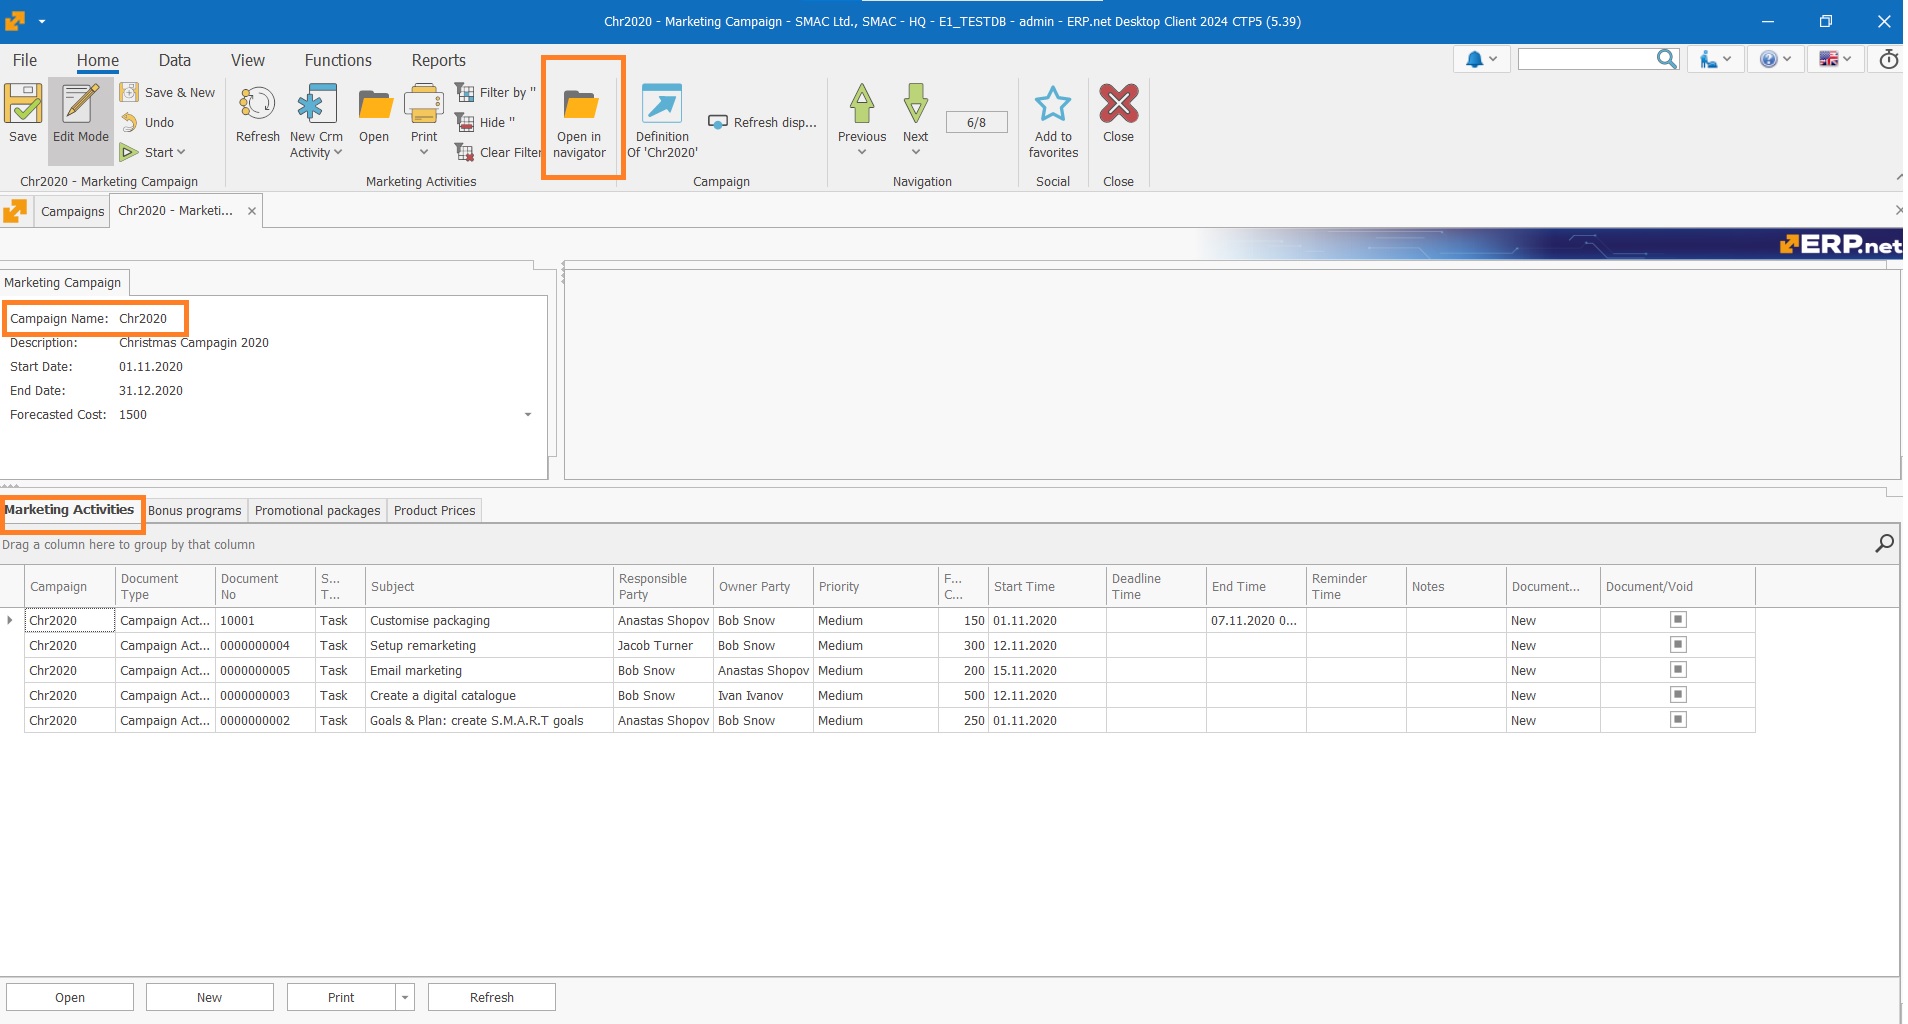1908x1024 pixels.
Task: Toggle Document/Void for Create a digital catalogue
Action: pos(1678,695)
